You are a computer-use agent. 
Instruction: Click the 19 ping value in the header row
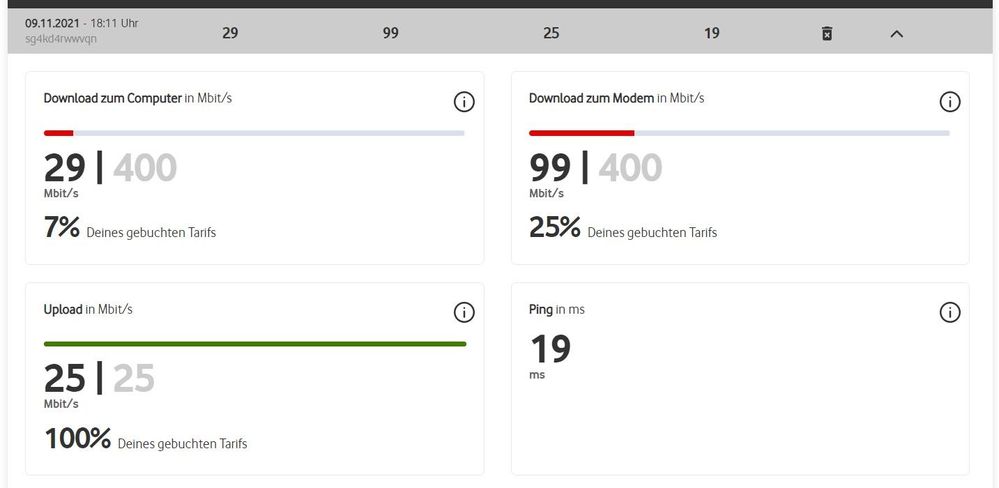712,33
